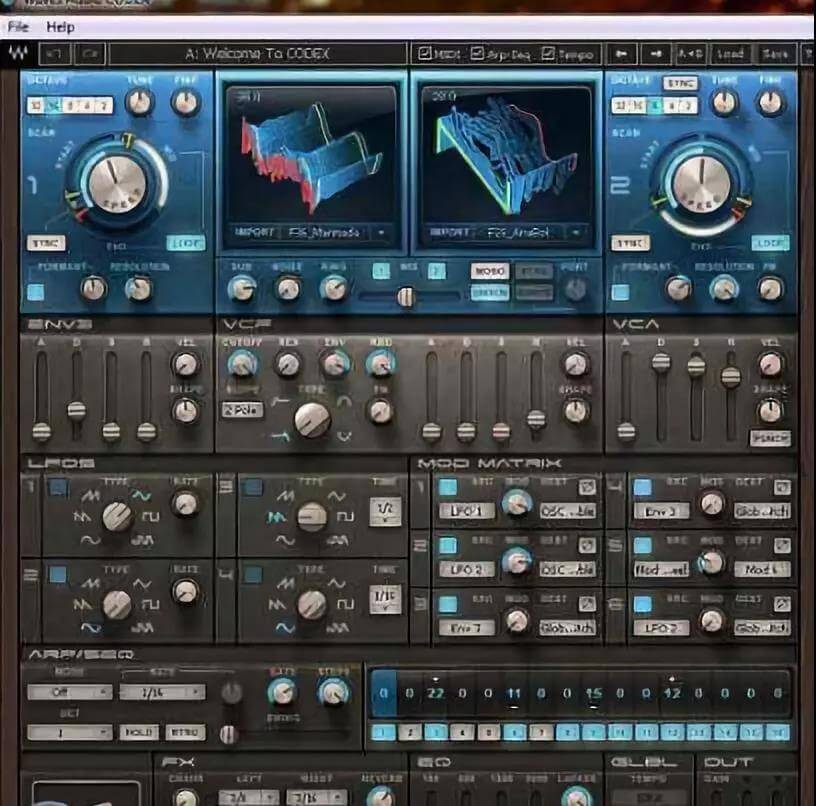Open the File menu
The image size is (816, 806).
point(18,27)
